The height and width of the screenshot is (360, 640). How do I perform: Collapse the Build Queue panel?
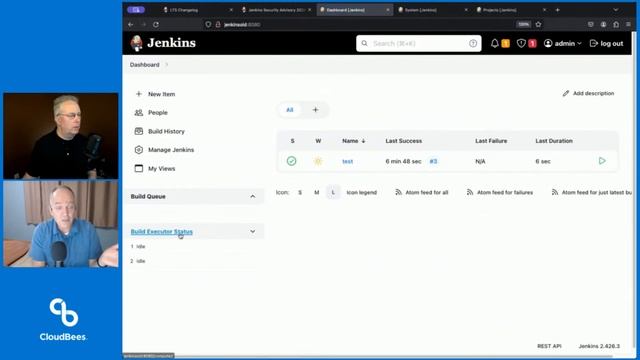pyautogui.click(x=253, y=196)
